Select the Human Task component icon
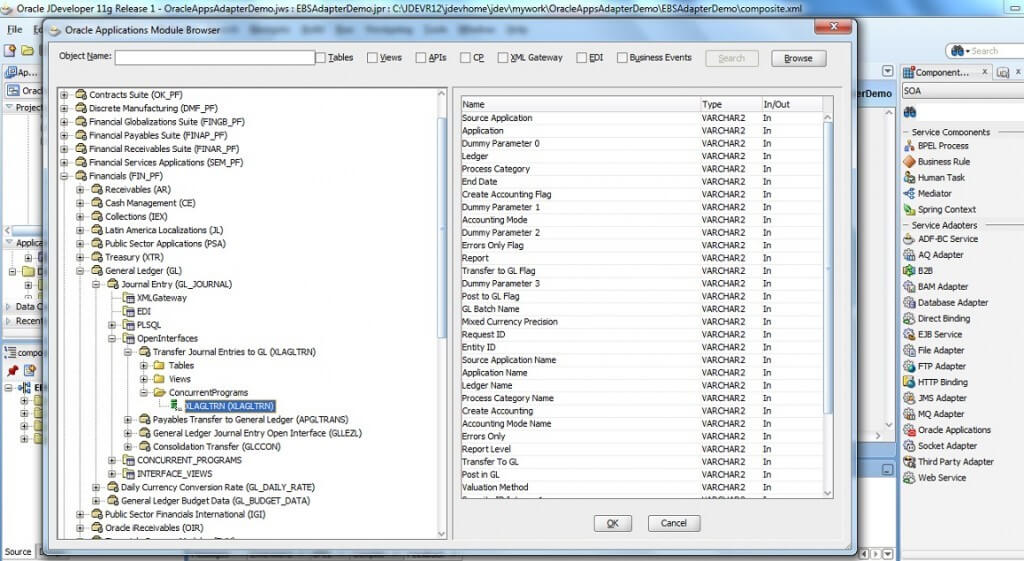The width and height of the screenshot is (1024, 561). [x=909, y=178]
